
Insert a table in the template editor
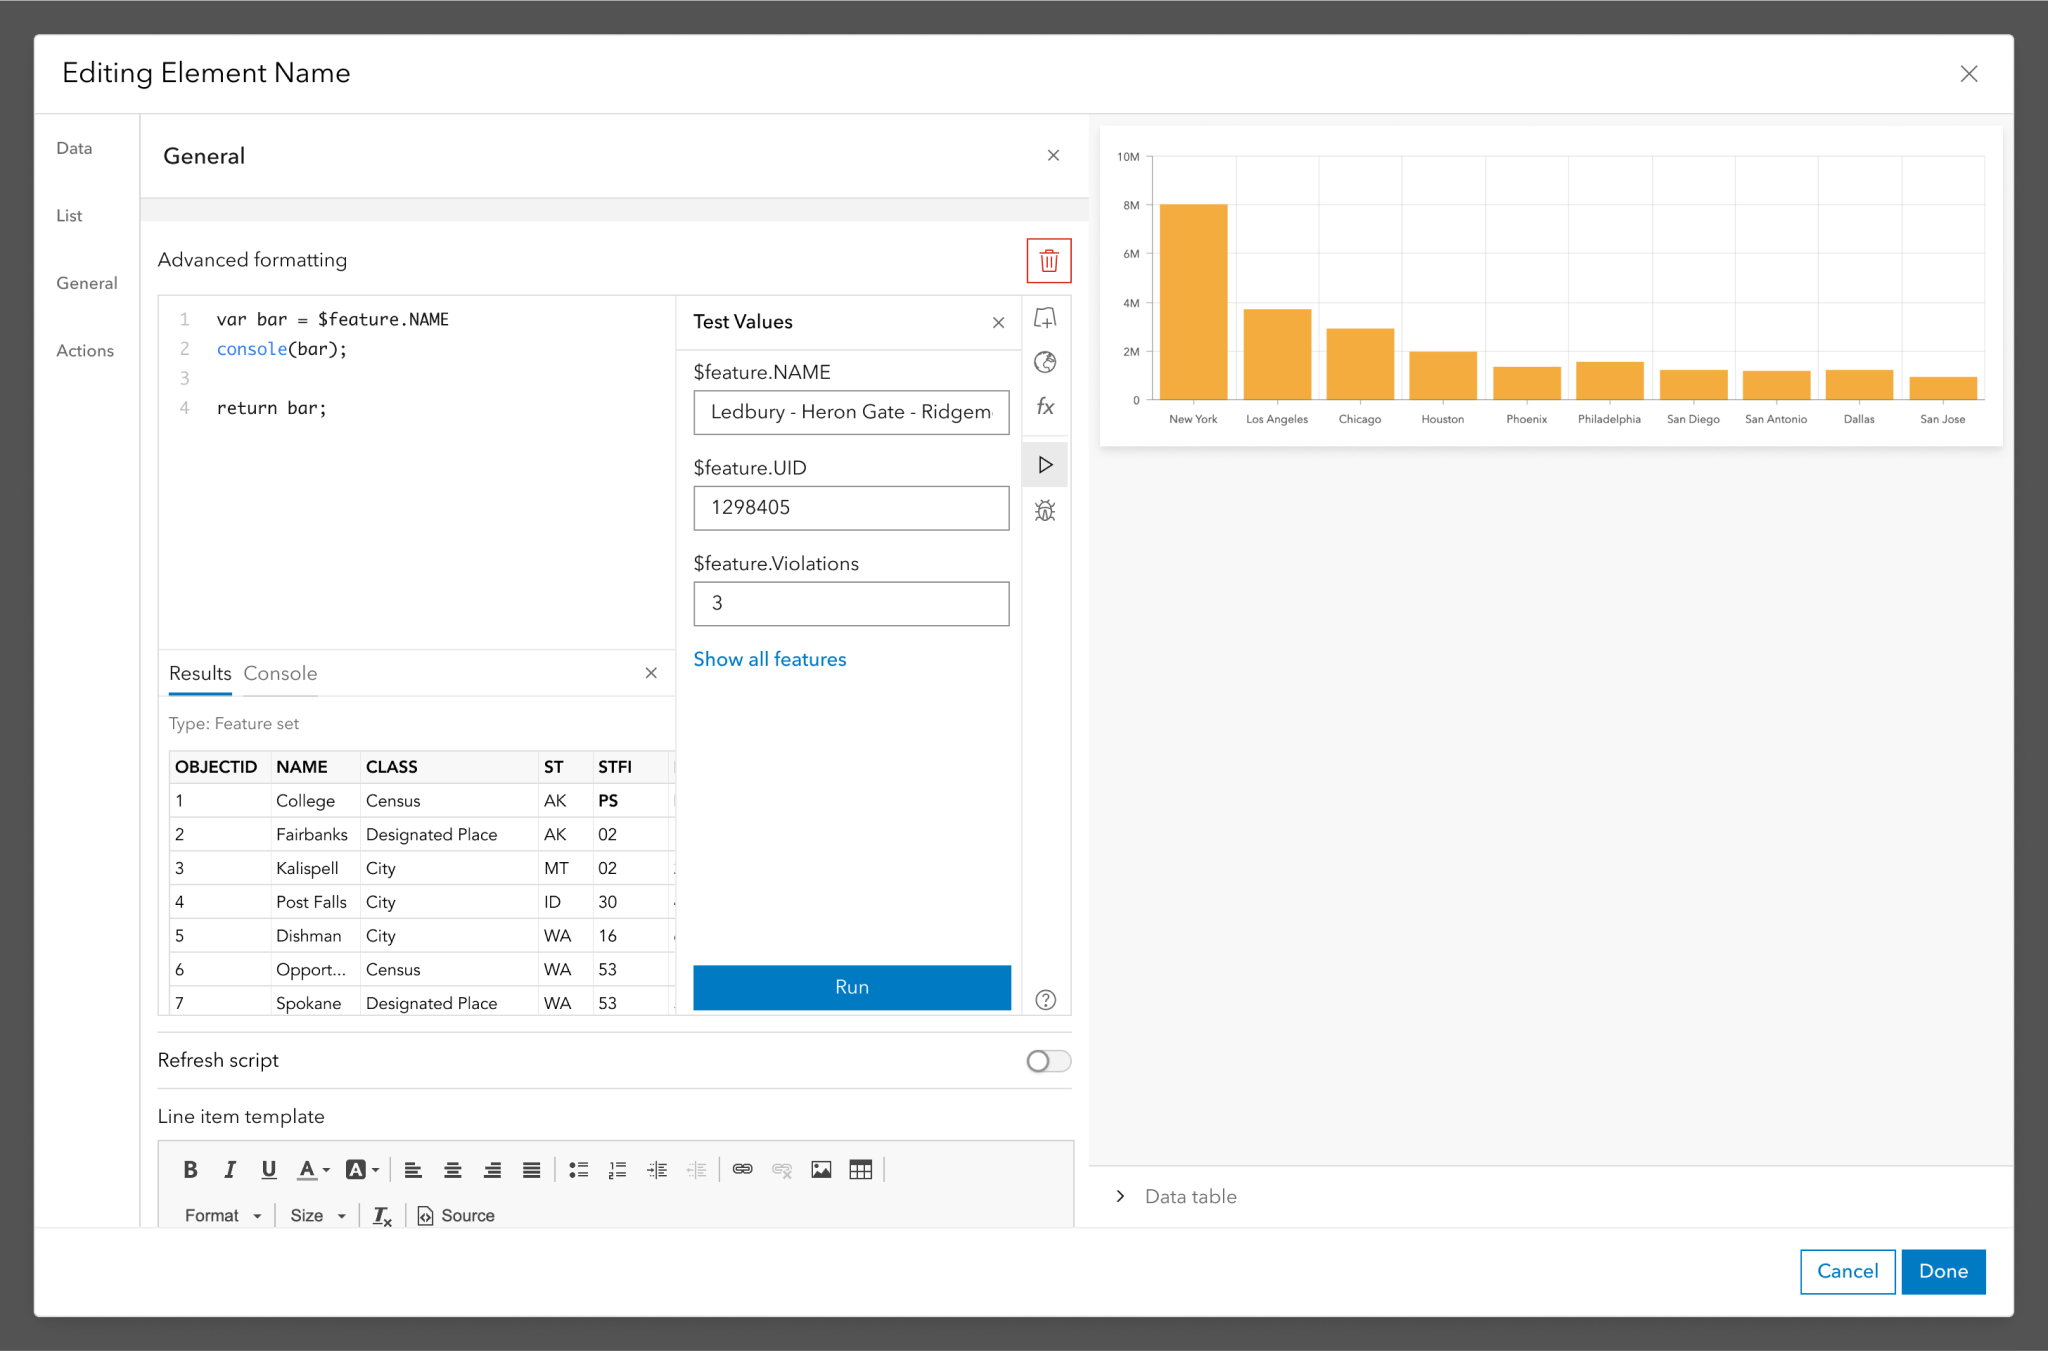click(x=860, y=1169)
